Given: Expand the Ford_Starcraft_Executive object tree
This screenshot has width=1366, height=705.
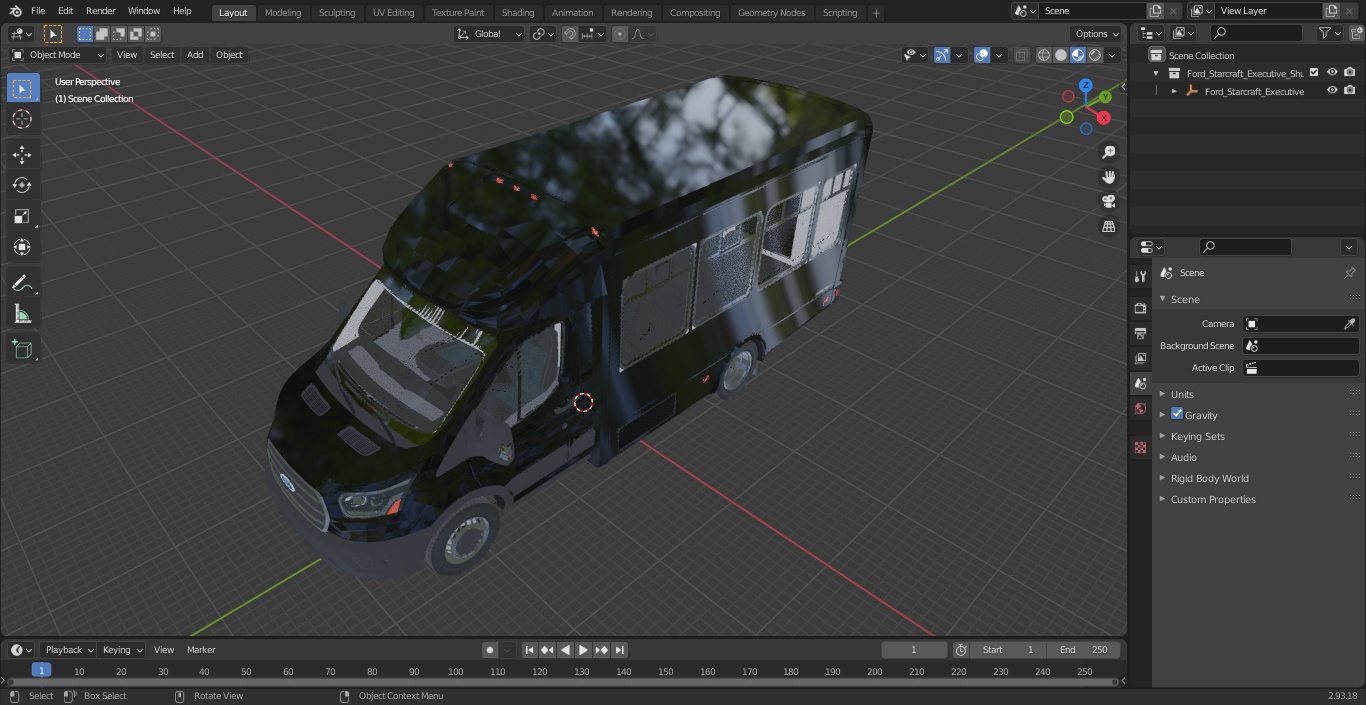Looking at the screenshot, I should coord(1174,91).
